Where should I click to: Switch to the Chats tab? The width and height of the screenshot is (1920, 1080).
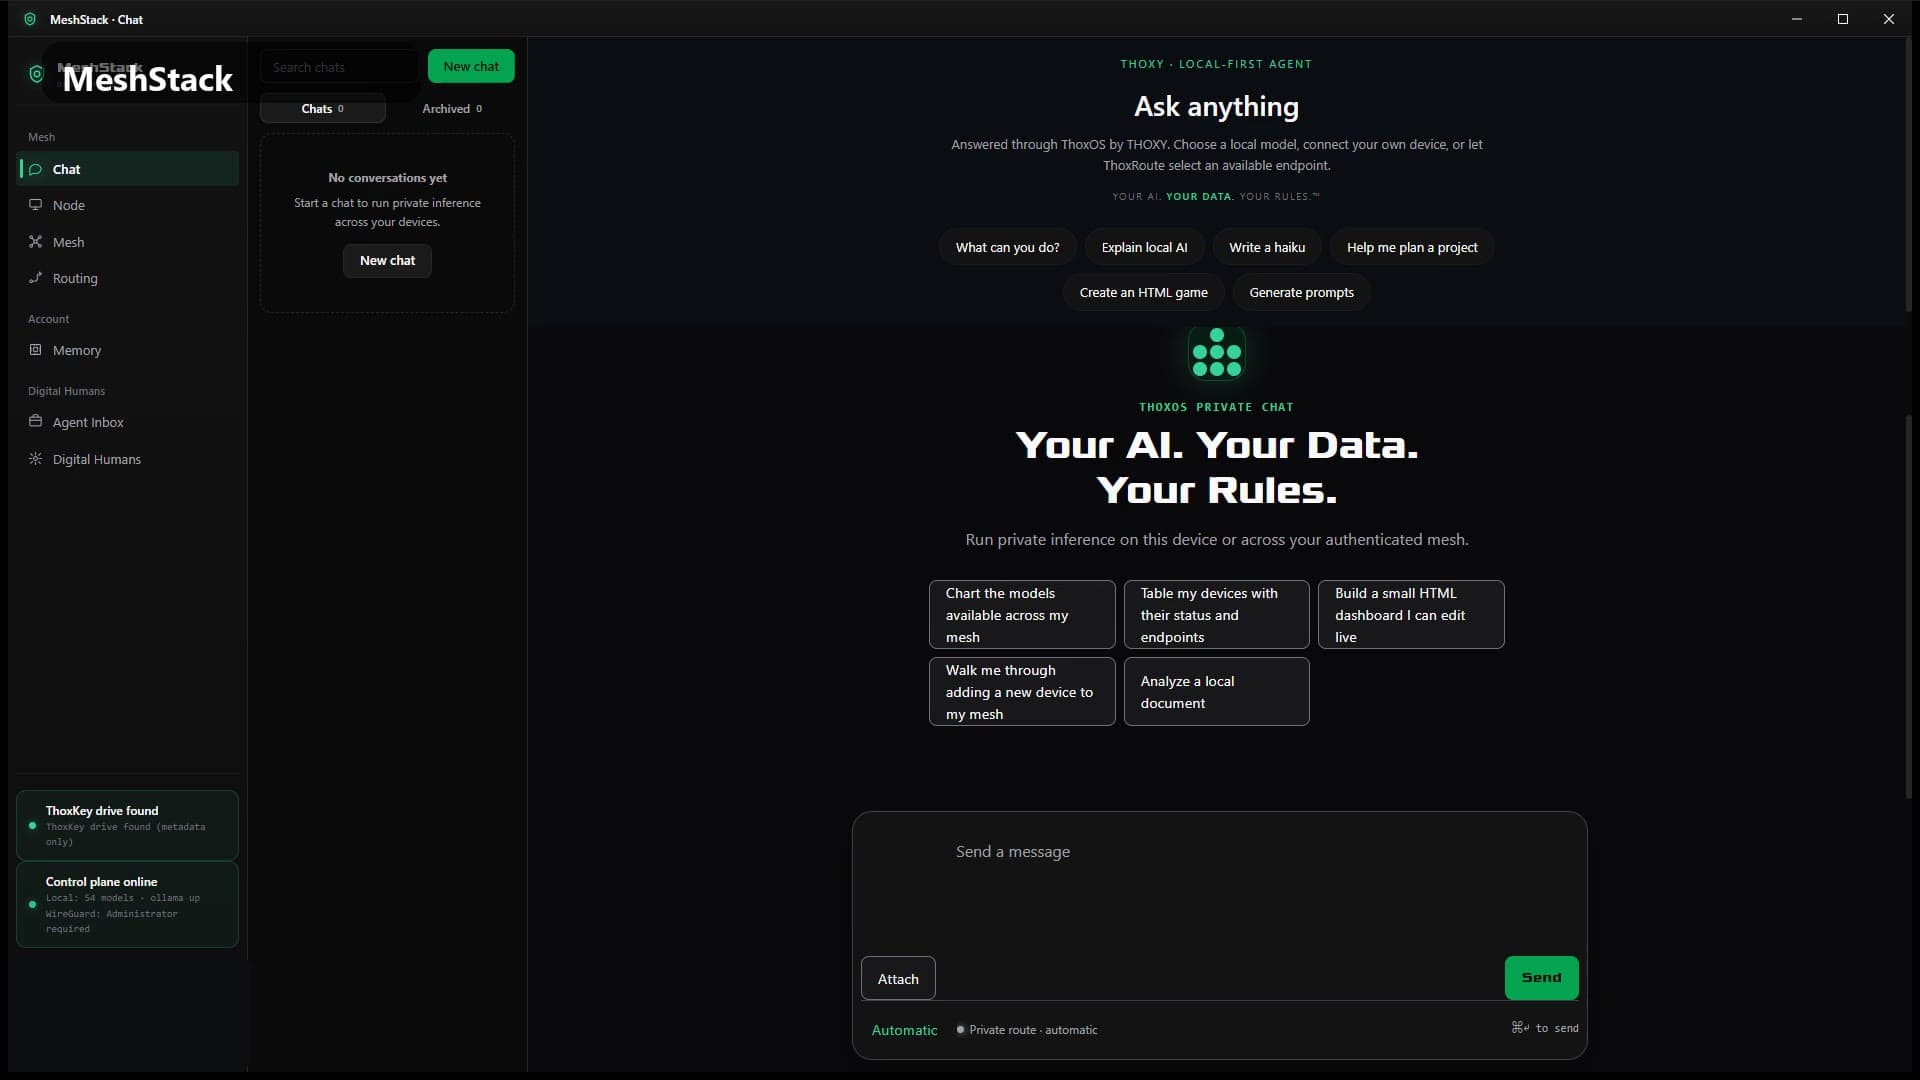[322, 108]
